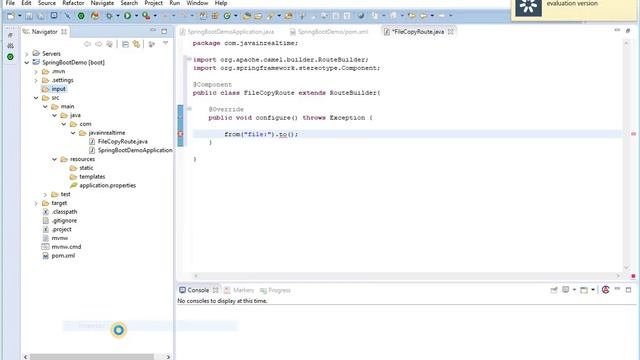Open the Edit menu
640x360 pixels.
coord(26,3)
